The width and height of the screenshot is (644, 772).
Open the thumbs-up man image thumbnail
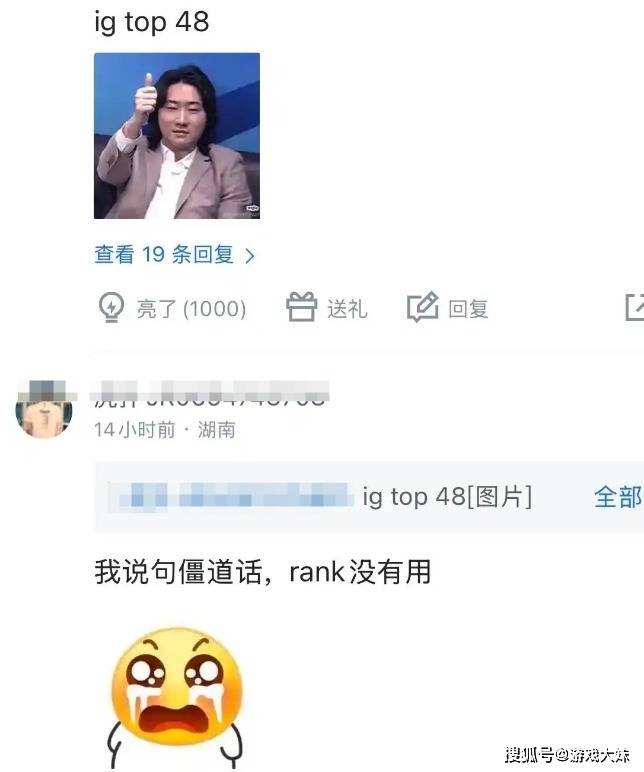pyautogui.click(x=177, y=135)
